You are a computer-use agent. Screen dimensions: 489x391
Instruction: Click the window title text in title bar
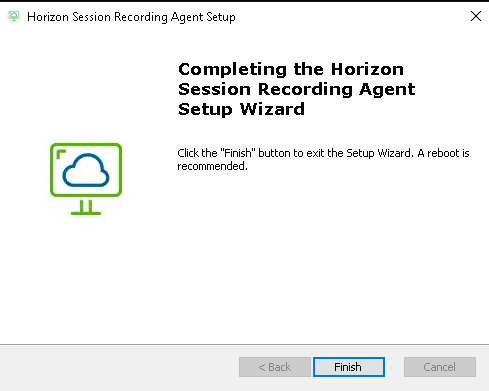(131, 17)
